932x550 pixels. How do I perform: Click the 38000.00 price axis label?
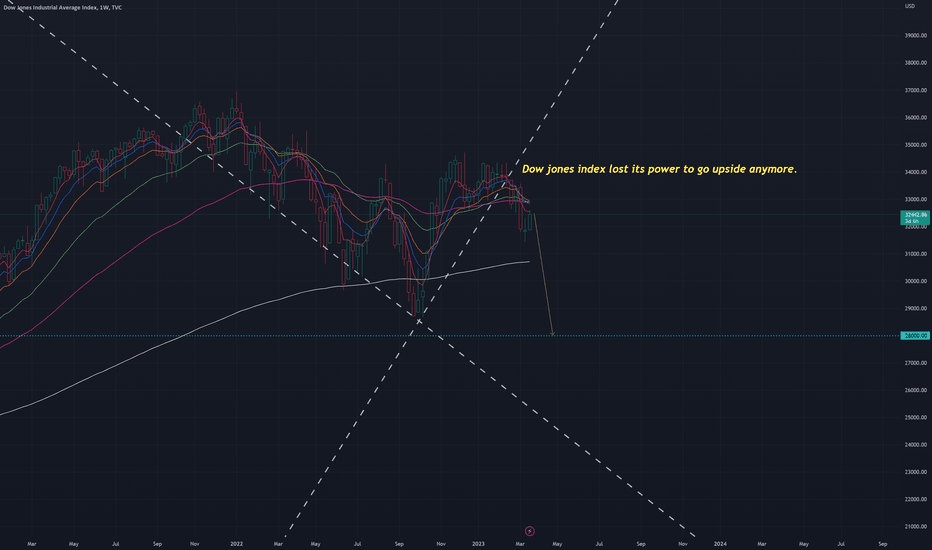(x=915, y=62)
